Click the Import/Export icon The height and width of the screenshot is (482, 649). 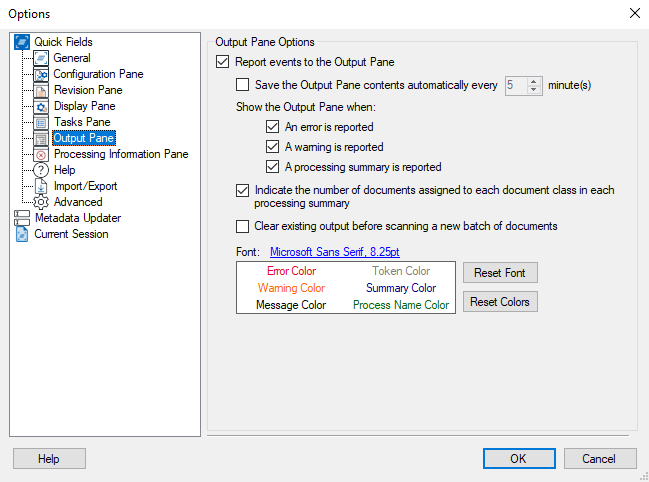click(41, 186)
